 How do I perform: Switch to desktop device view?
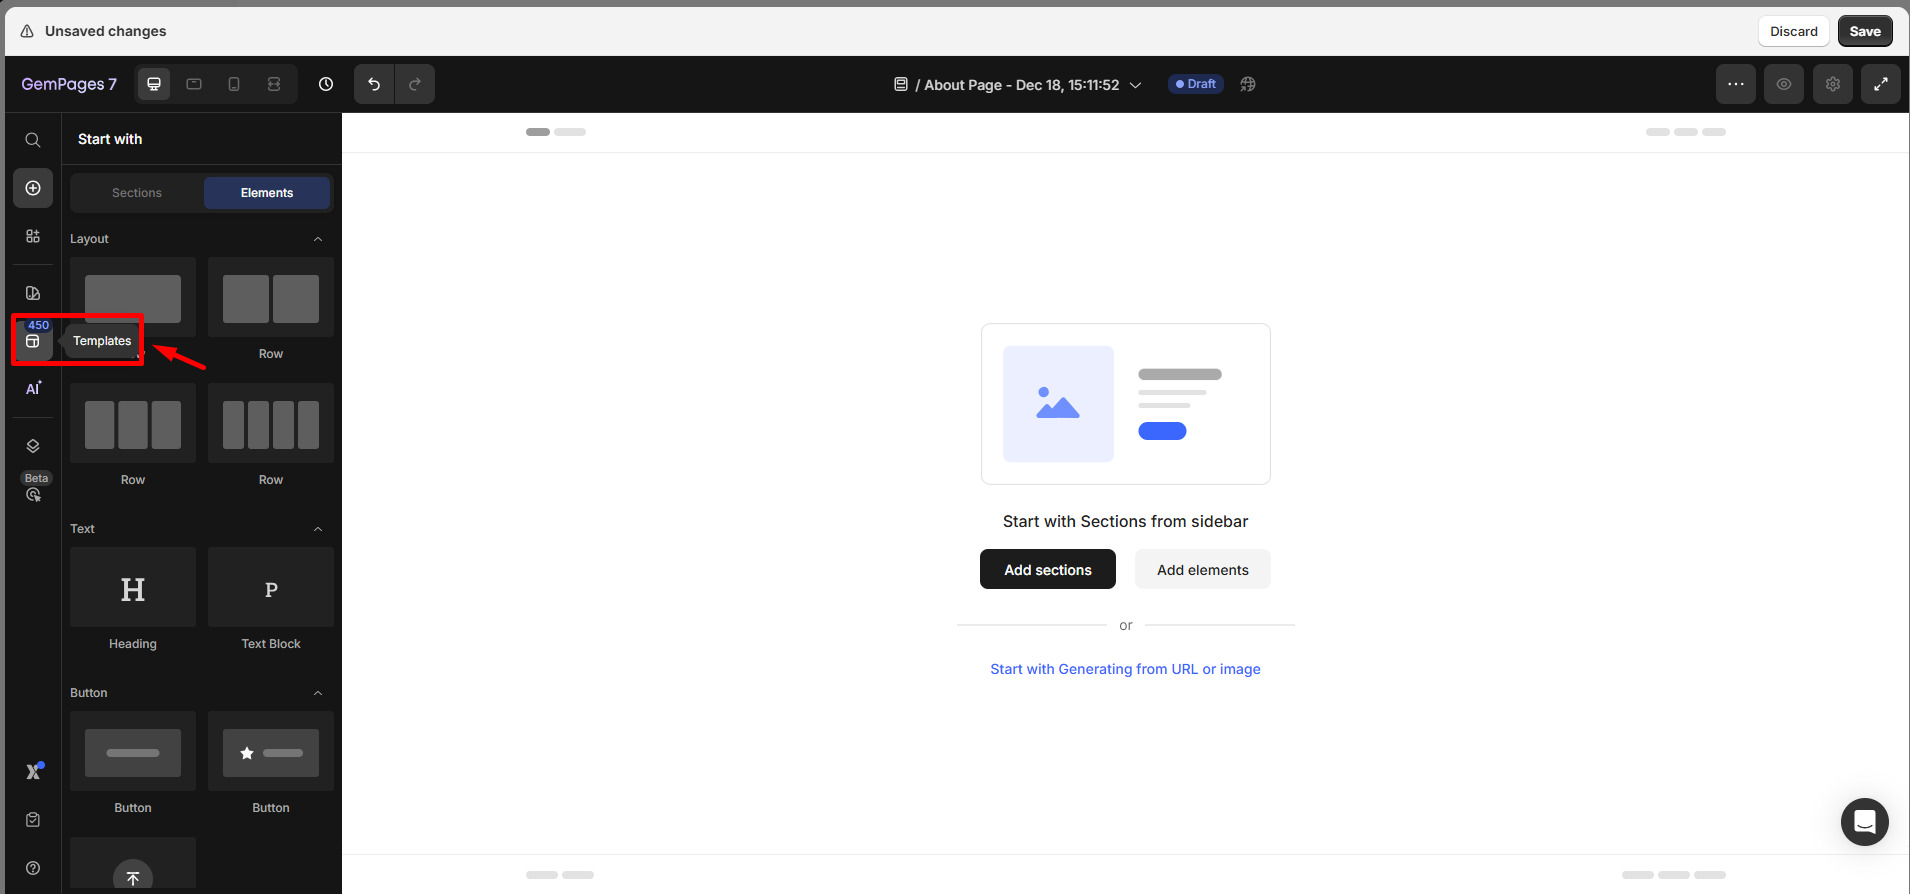pos(154,84)
